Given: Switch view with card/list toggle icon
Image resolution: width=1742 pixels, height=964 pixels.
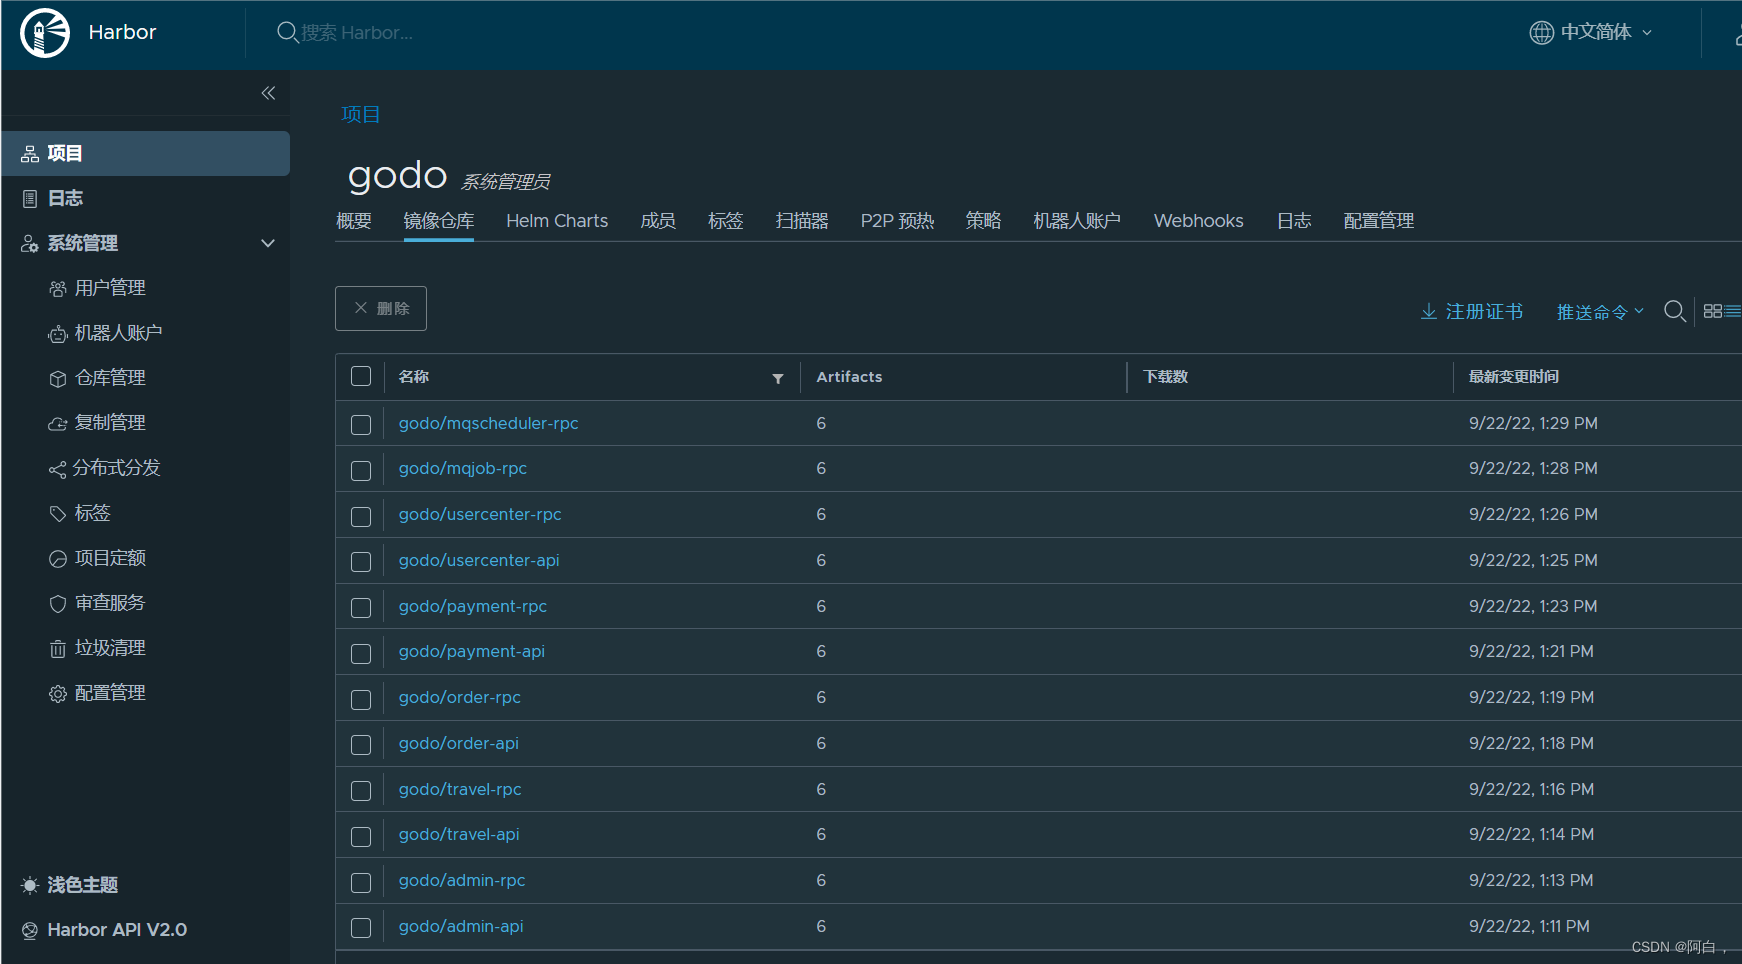Looking at the screenshot, I should coord(1721,311).
